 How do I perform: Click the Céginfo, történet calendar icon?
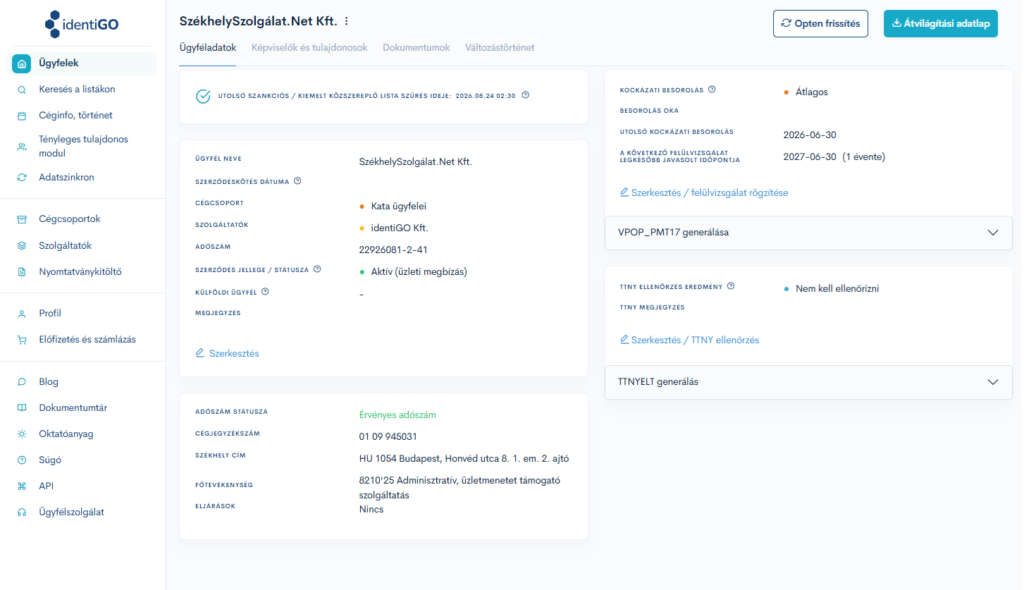[22, 116]
